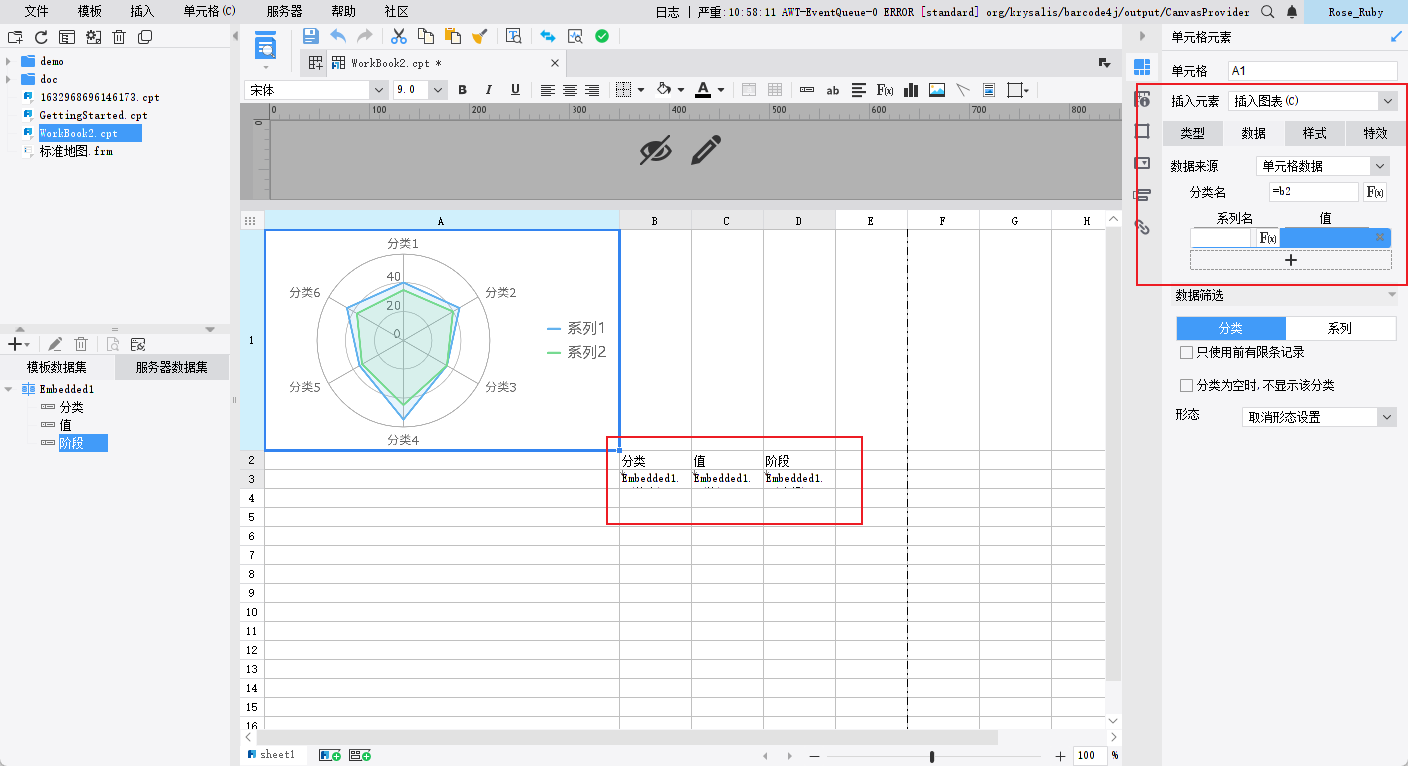
Task: Delete the selected template file
Action: tap(119, 37)
